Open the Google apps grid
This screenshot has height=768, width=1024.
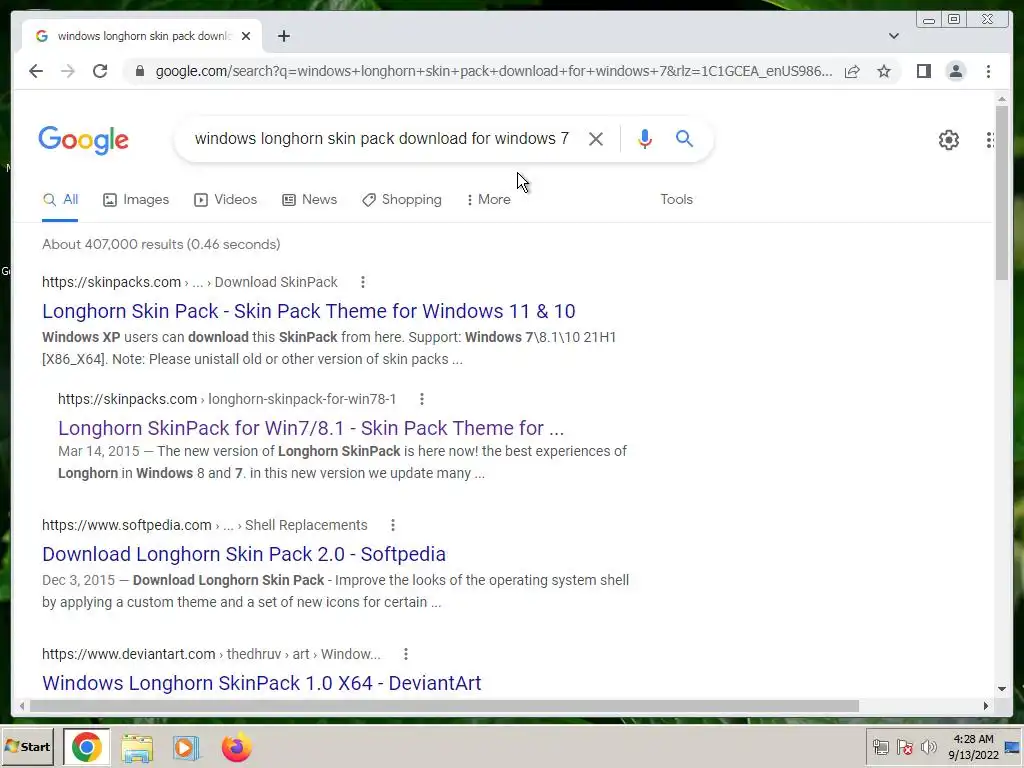[x=990, y=140]
